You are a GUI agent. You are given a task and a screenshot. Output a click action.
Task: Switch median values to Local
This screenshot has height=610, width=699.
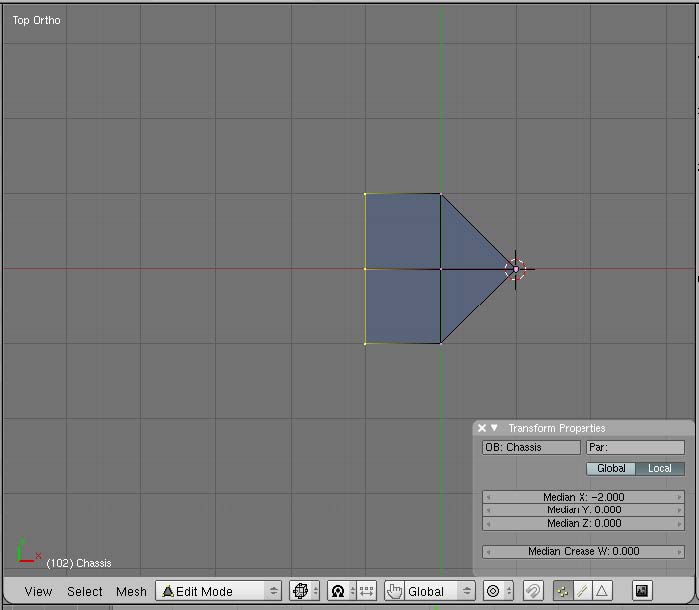660,468
